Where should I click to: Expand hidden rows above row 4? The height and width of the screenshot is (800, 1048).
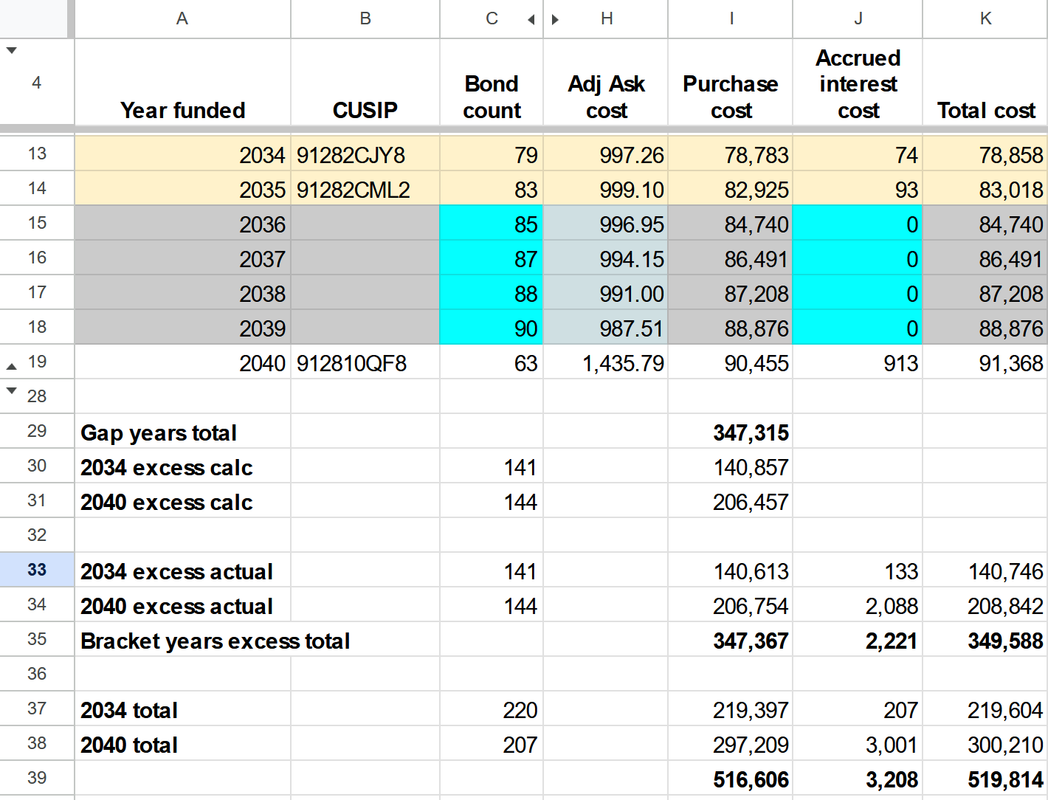(11, 50)
